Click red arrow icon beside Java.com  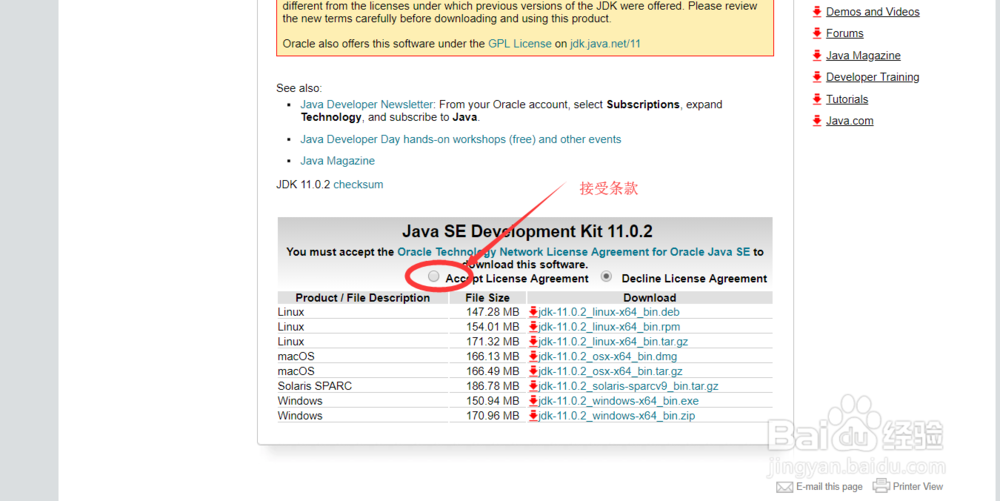[817, 120]
